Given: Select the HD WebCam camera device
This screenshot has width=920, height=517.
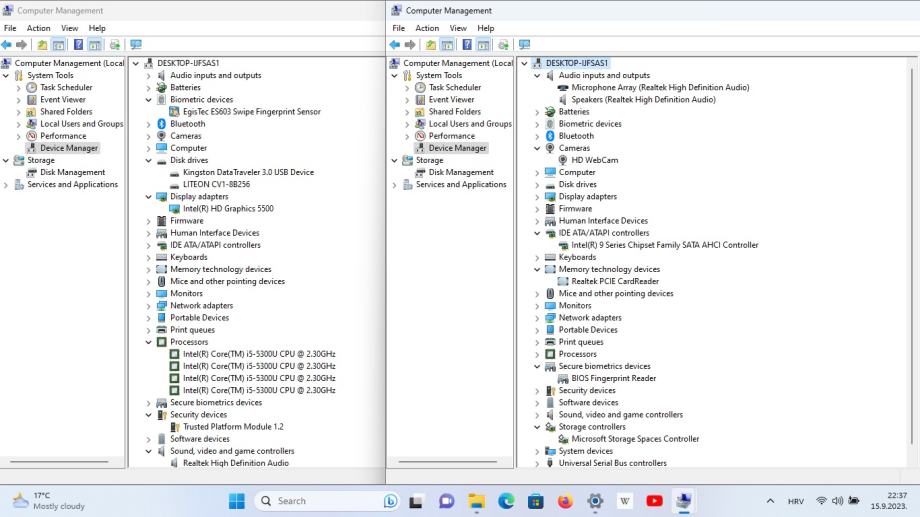Looking at the screenshot, I should click(x=594, y=160).
